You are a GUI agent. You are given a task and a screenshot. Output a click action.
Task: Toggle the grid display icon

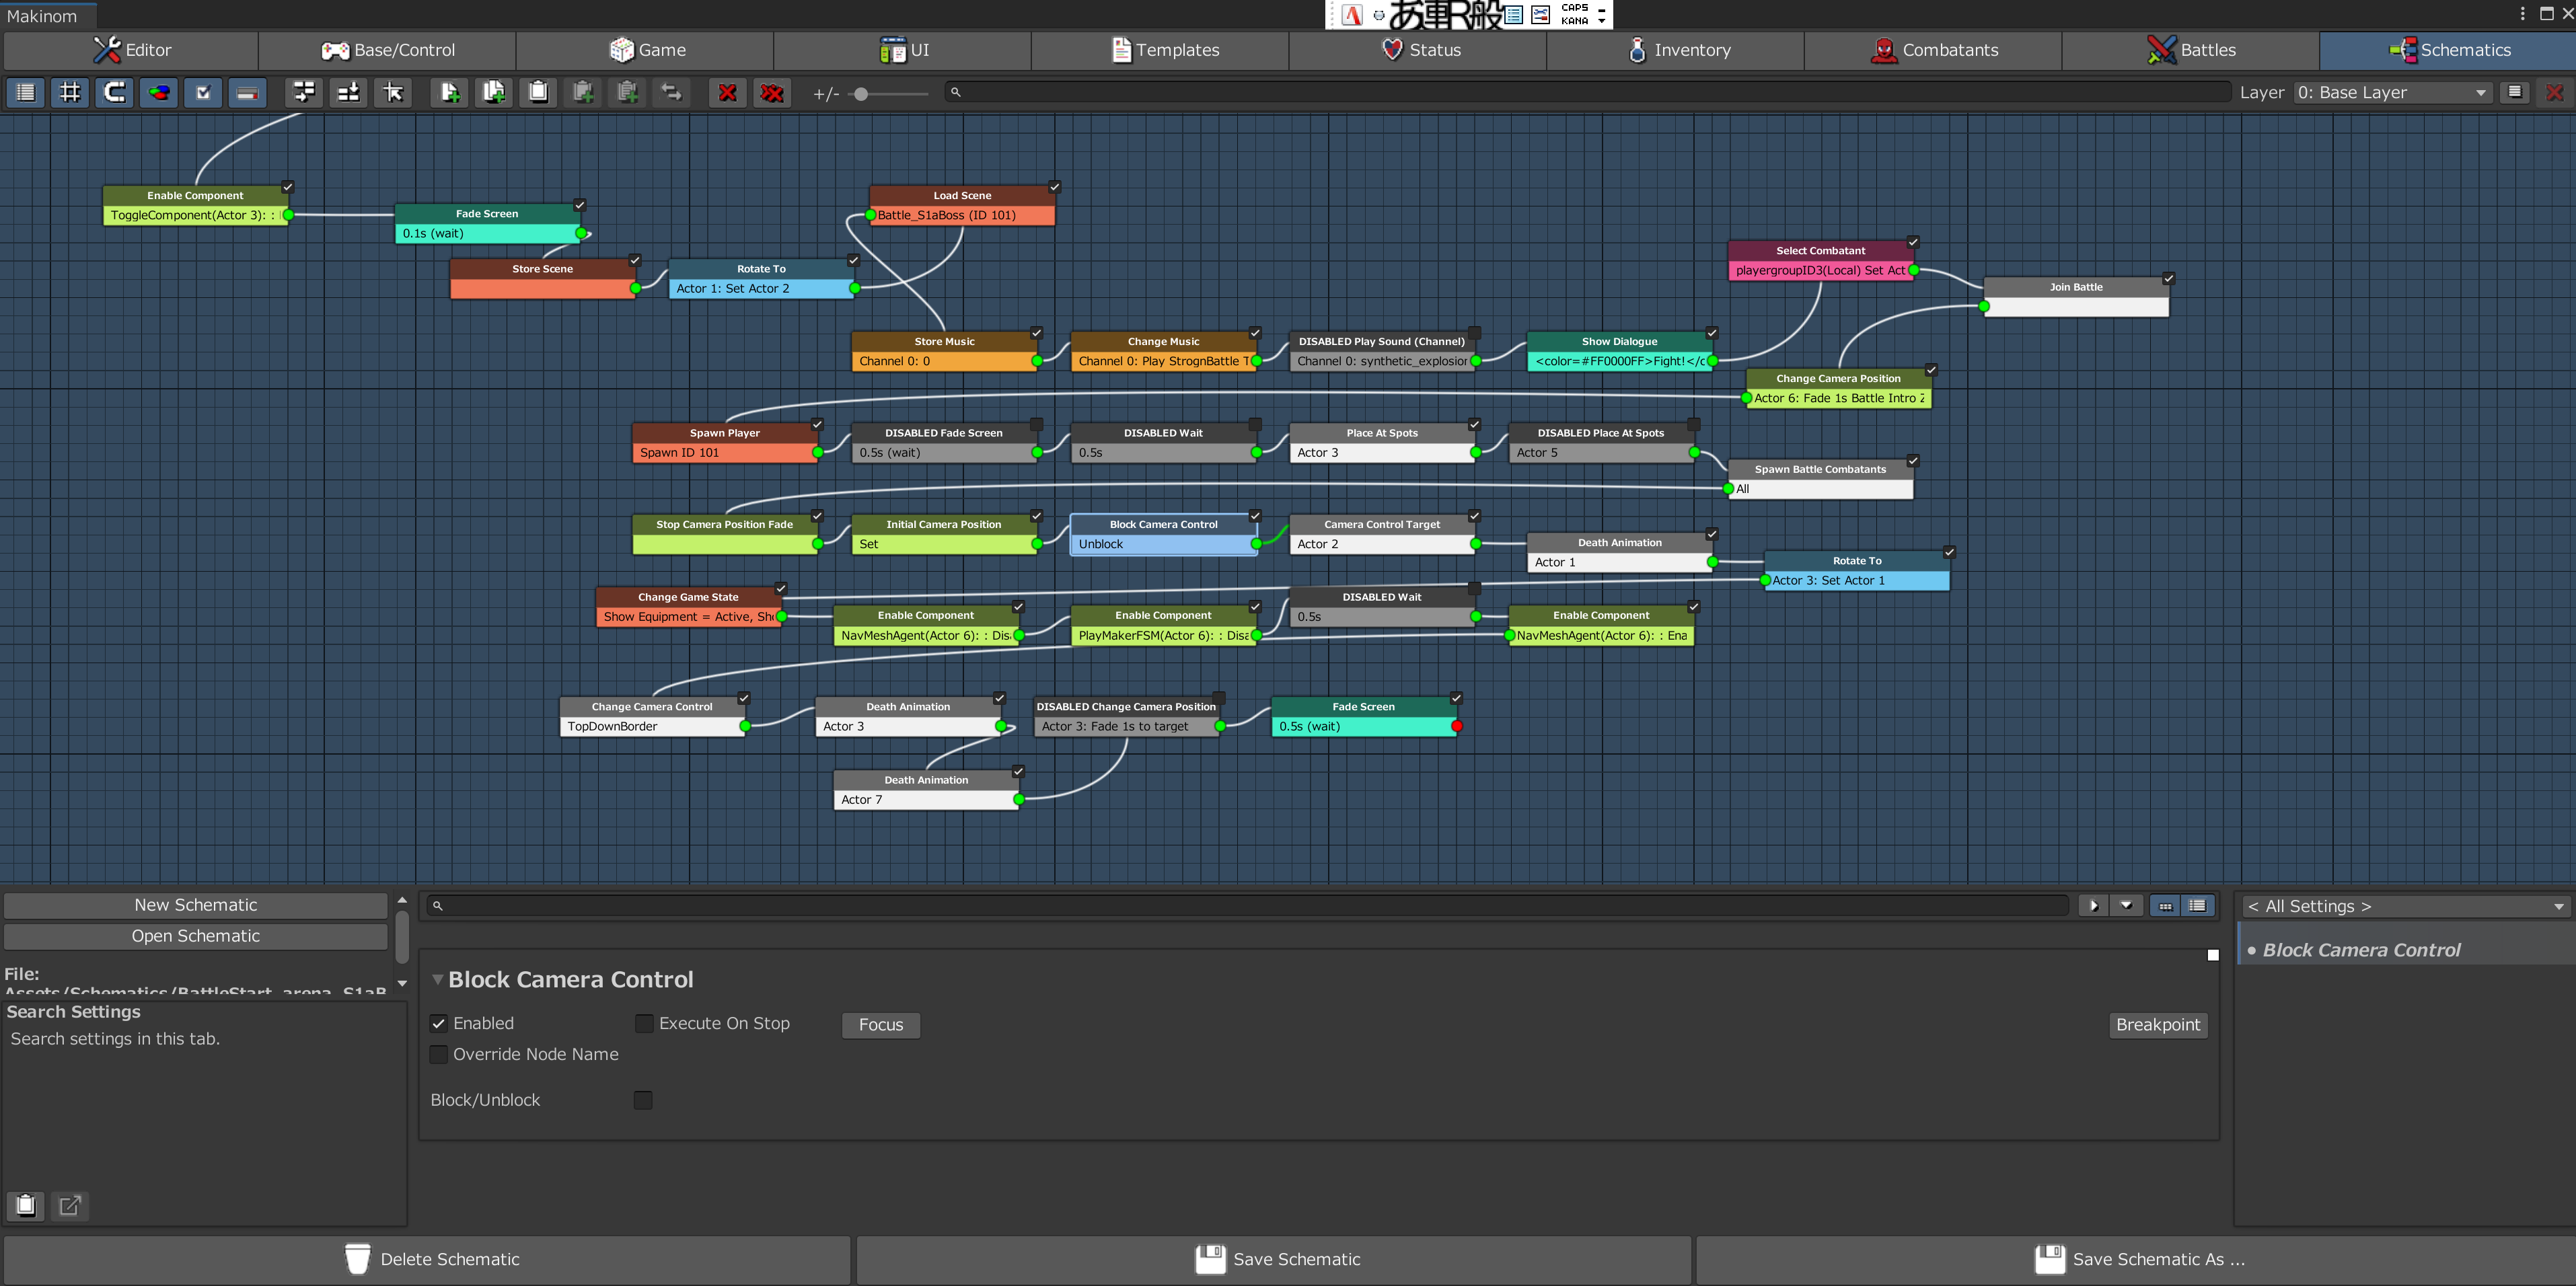[x=70, y=93]
